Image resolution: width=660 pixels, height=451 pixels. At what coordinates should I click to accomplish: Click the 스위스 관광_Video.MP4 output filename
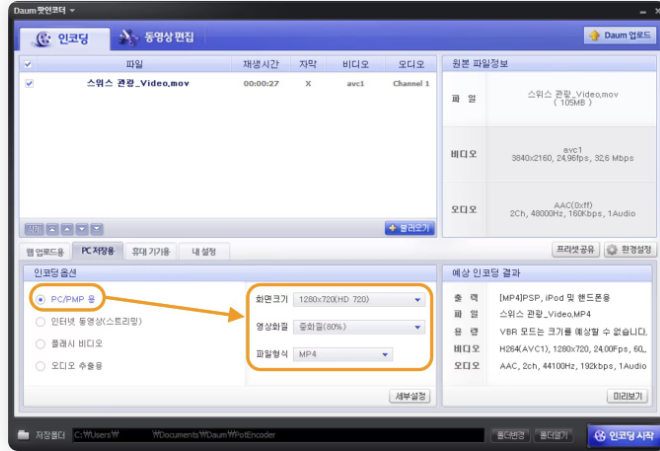(x=545, y=315)
